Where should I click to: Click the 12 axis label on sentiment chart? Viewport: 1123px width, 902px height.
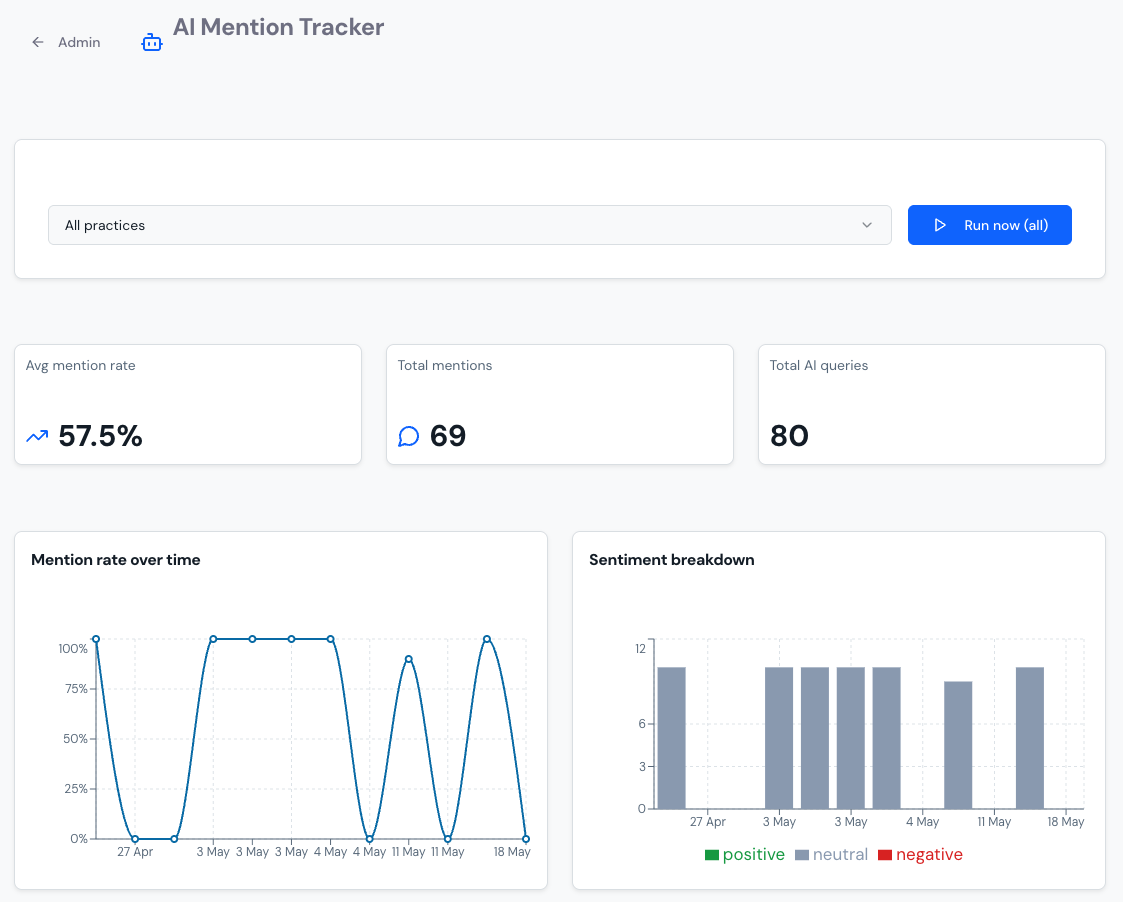(x=640, y=648)
